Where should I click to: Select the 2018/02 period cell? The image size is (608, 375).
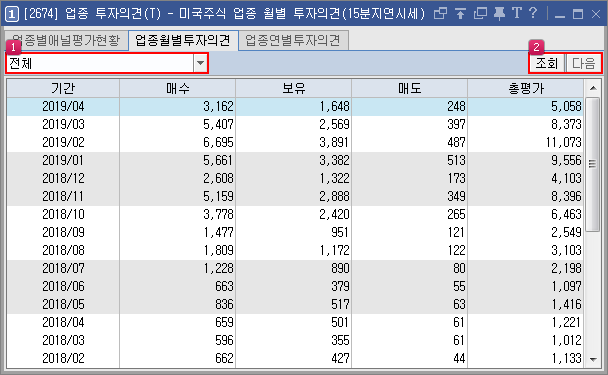pyautogui.click(x=63, y=359)
